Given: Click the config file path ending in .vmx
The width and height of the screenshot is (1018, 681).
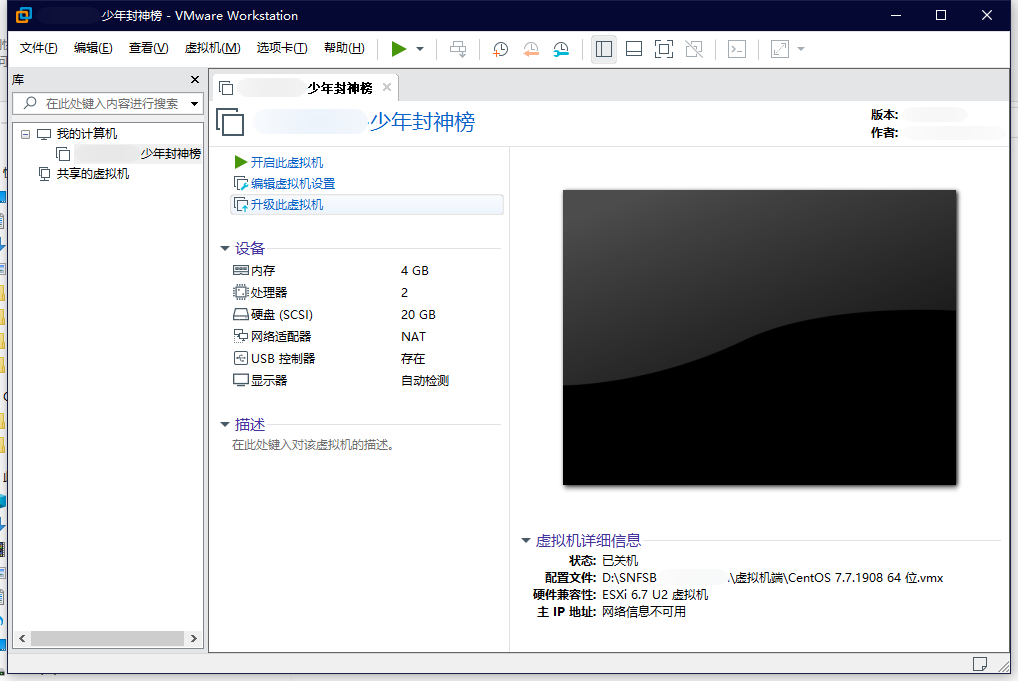Looking at the screenshot, I should [773, 578].
